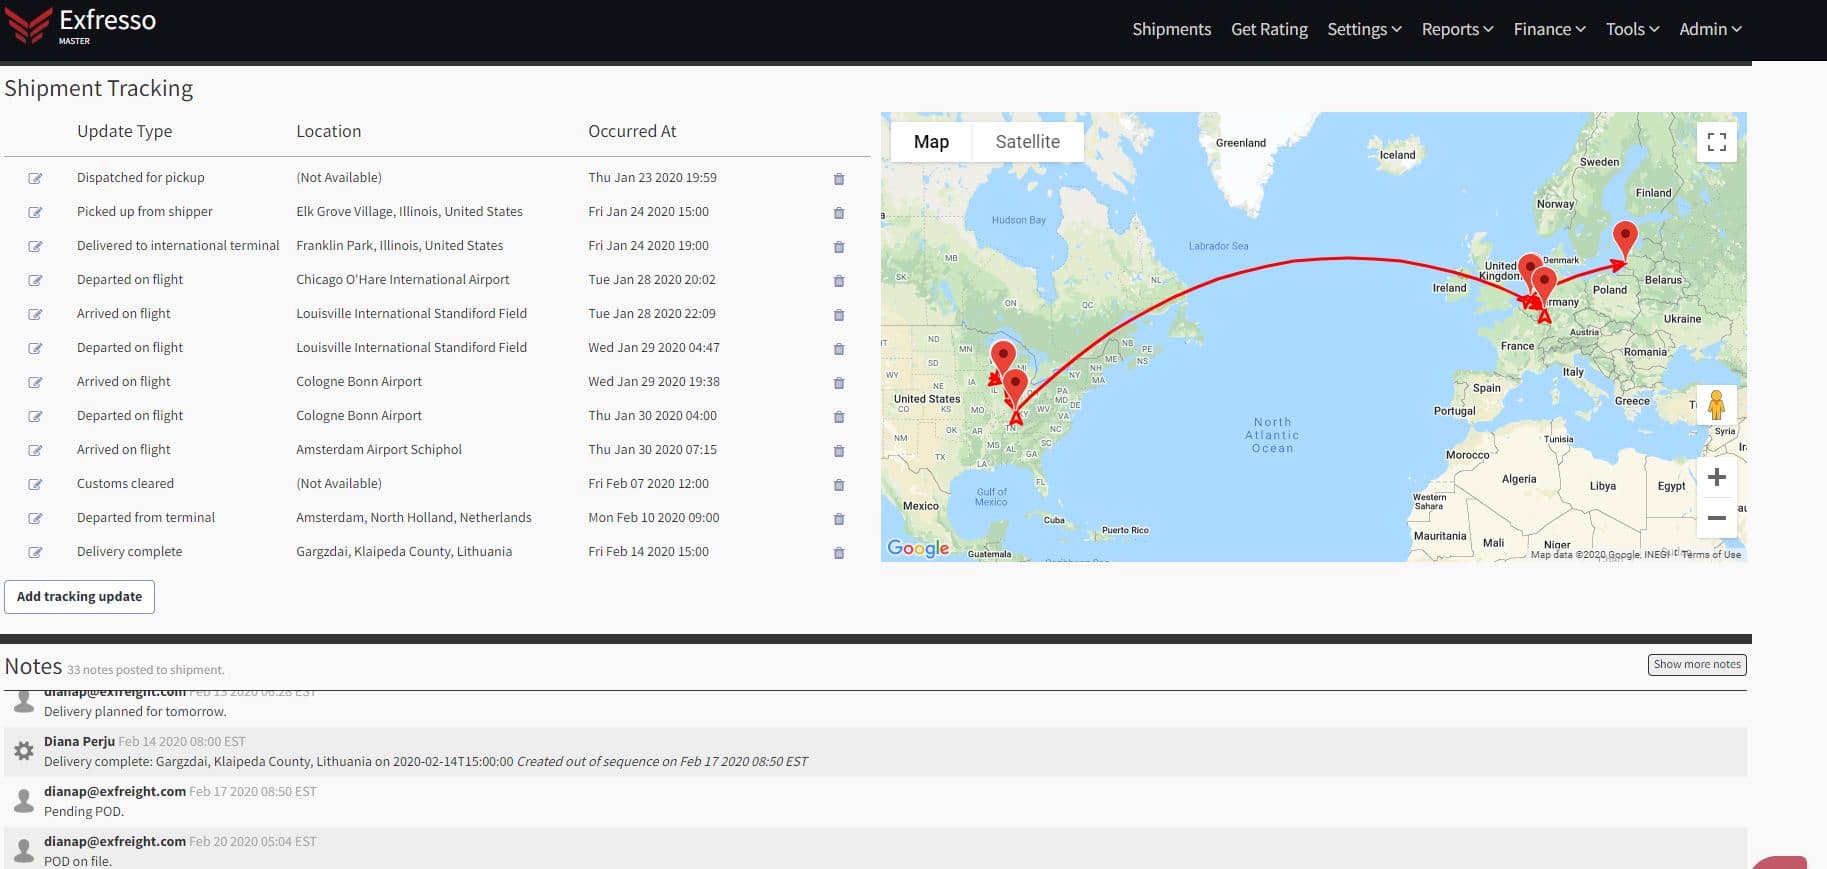Screen dimensions: 1827x869
Task: Delete the Amsterdam Schiphol arrival update
Action: [x=839, y=451]
